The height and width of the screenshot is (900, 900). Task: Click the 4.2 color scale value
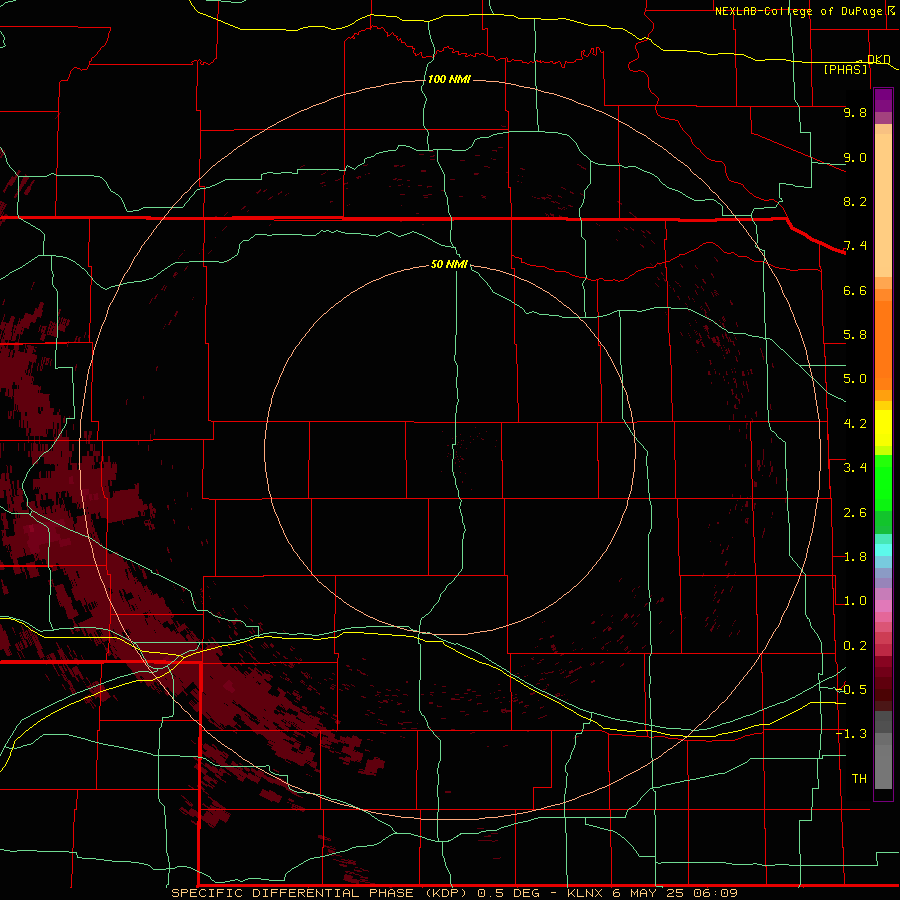coord(855,424)
